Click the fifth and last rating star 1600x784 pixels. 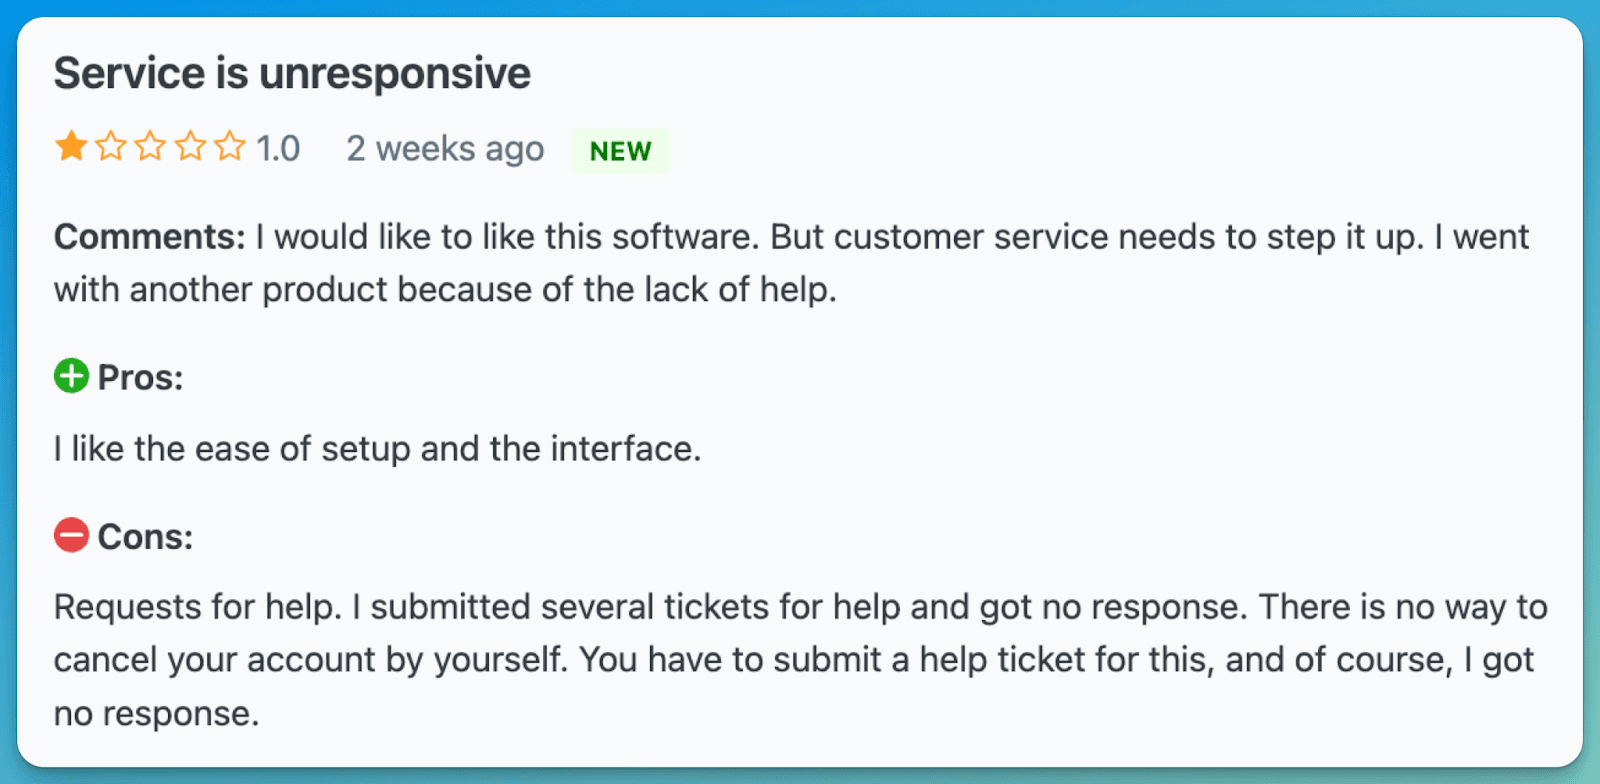pyautogui.click(x=229, y=147)
